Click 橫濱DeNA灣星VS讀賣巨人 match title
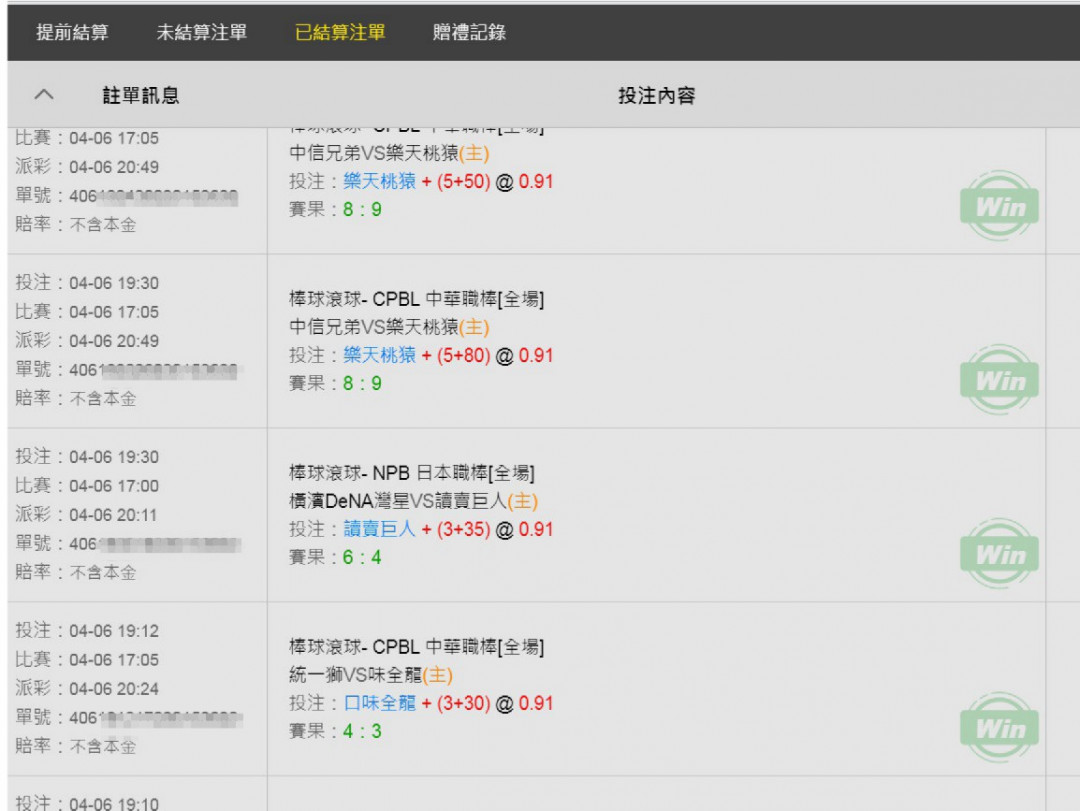This screenshot has height=811, width=1080. point(413,501)
